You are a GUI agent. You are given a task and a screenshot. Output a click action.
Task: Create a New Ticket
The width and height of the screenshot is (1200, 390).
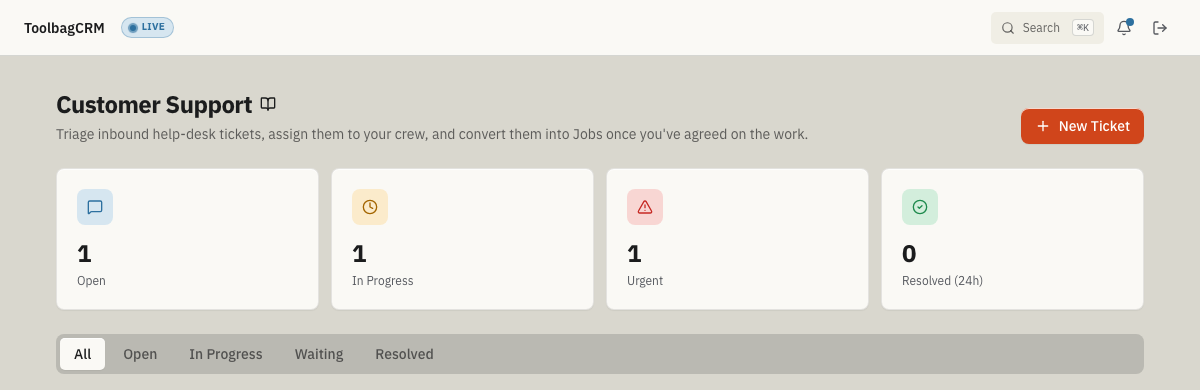pos(1082,126)
